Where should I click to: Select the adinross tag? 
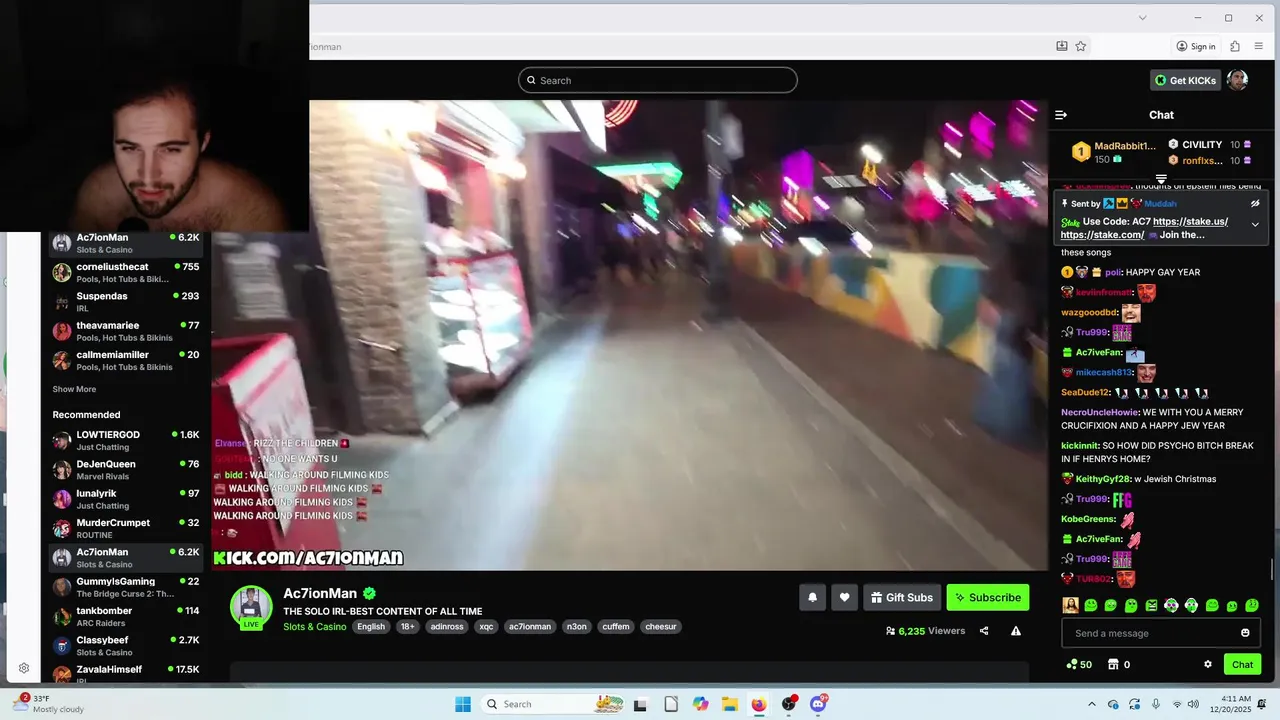tap(447, 627)
